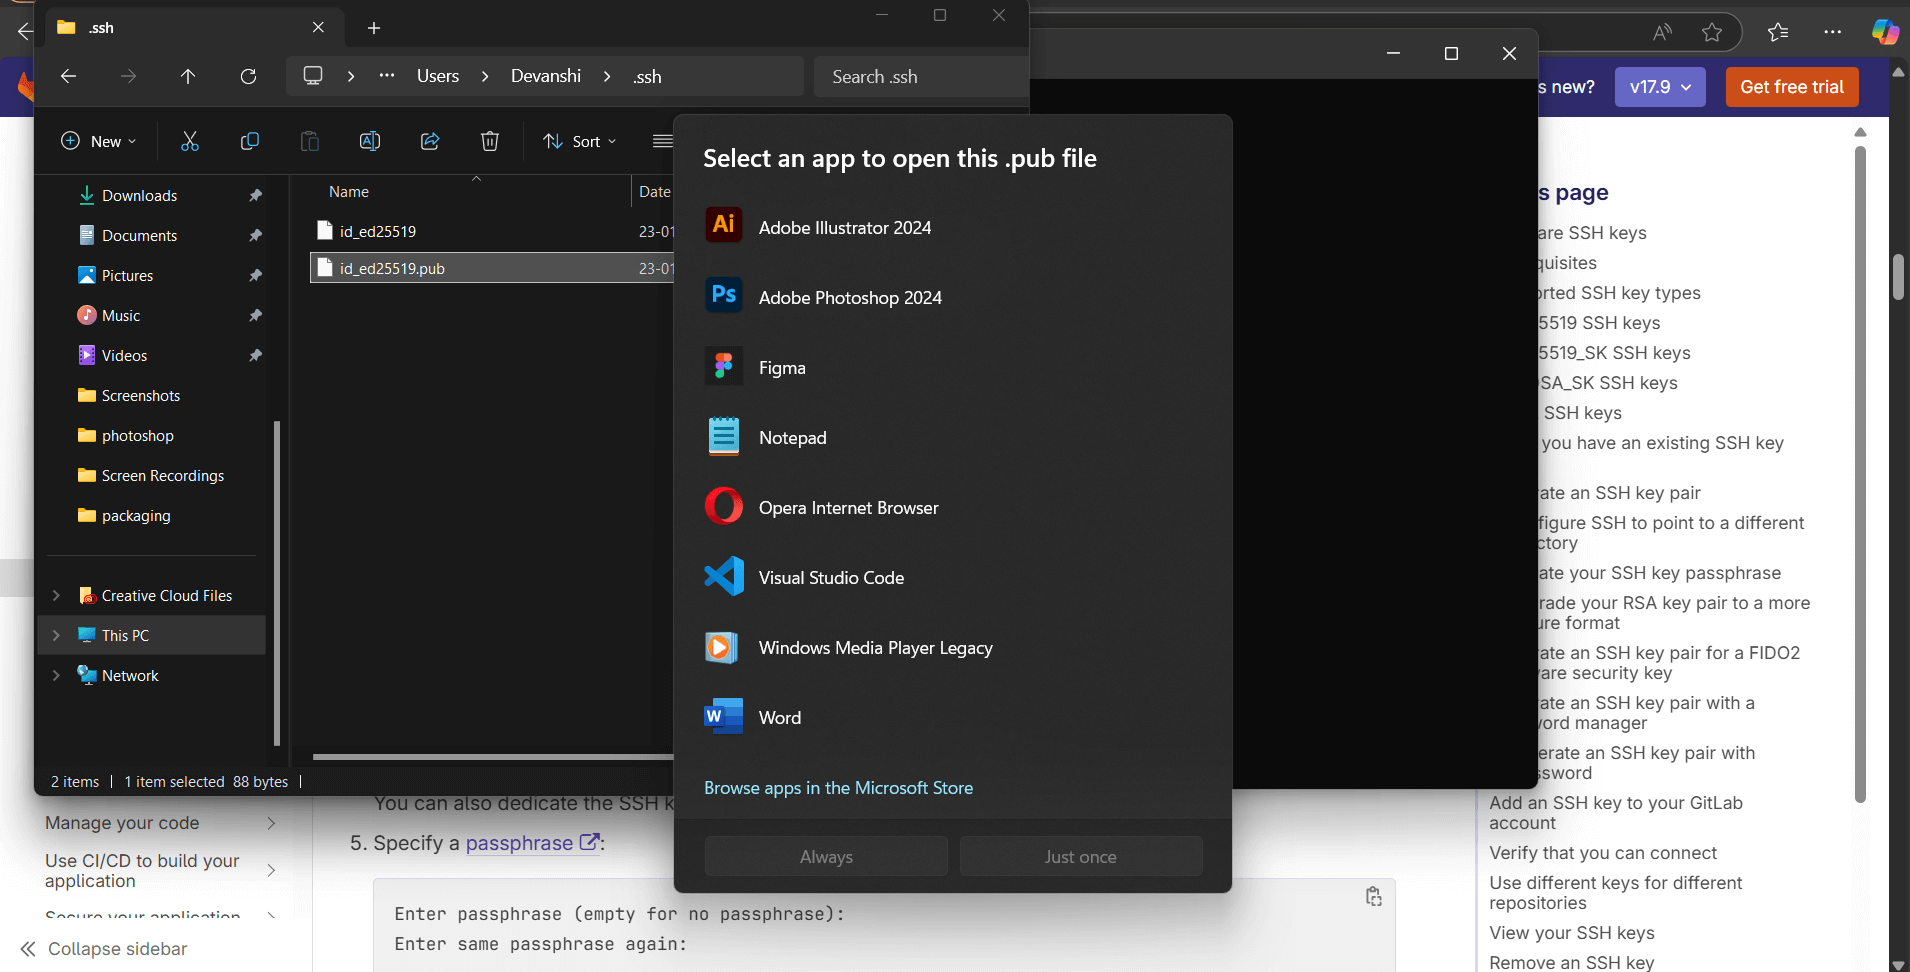Image resolution: width=1910 pixels, height=972 pixels.
Task: Copy the passphrase code block
Action: coord(1374,897)
